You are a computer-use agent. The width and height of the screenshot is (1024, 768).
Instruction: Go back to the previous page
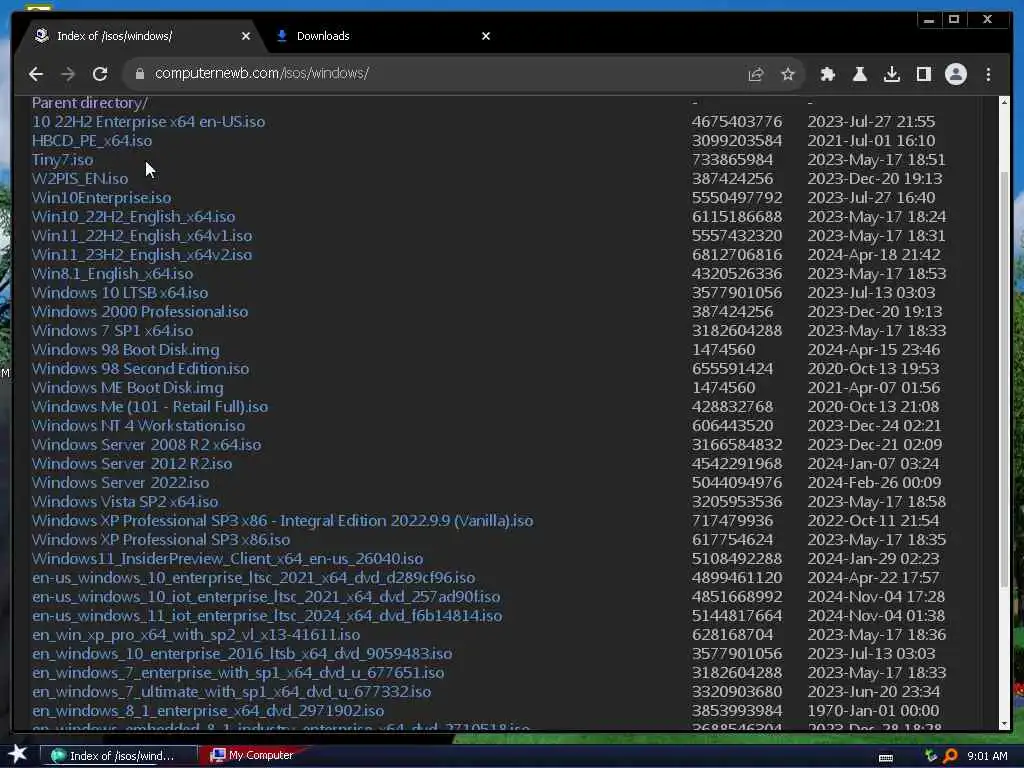(x=36, y=74)
